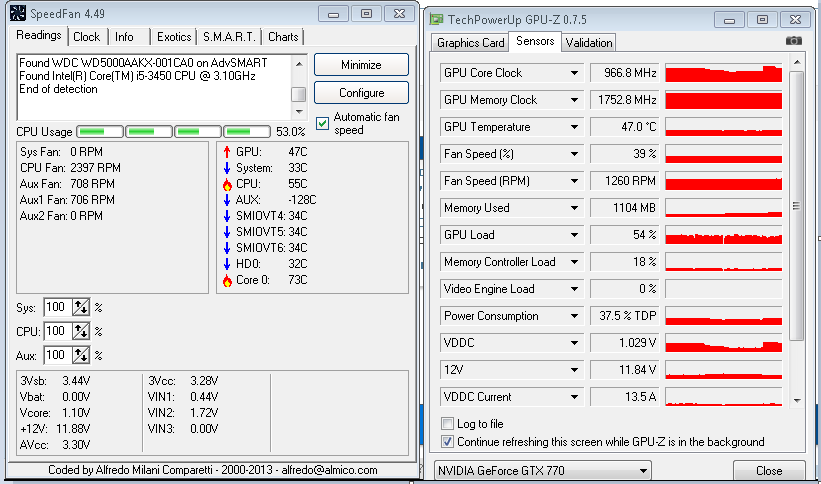
Task: Click the CPU fan speed percentage field
Action: coord(58,331)
